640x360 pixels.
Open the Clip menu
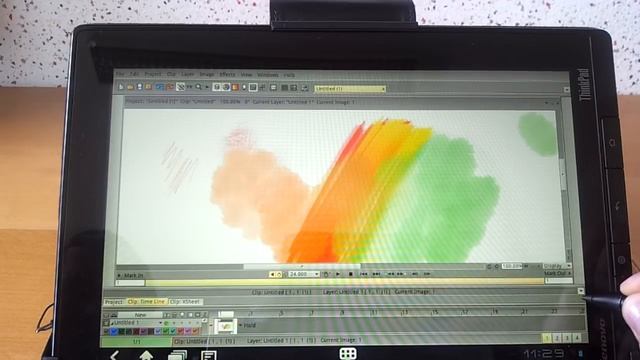(171, 74)
